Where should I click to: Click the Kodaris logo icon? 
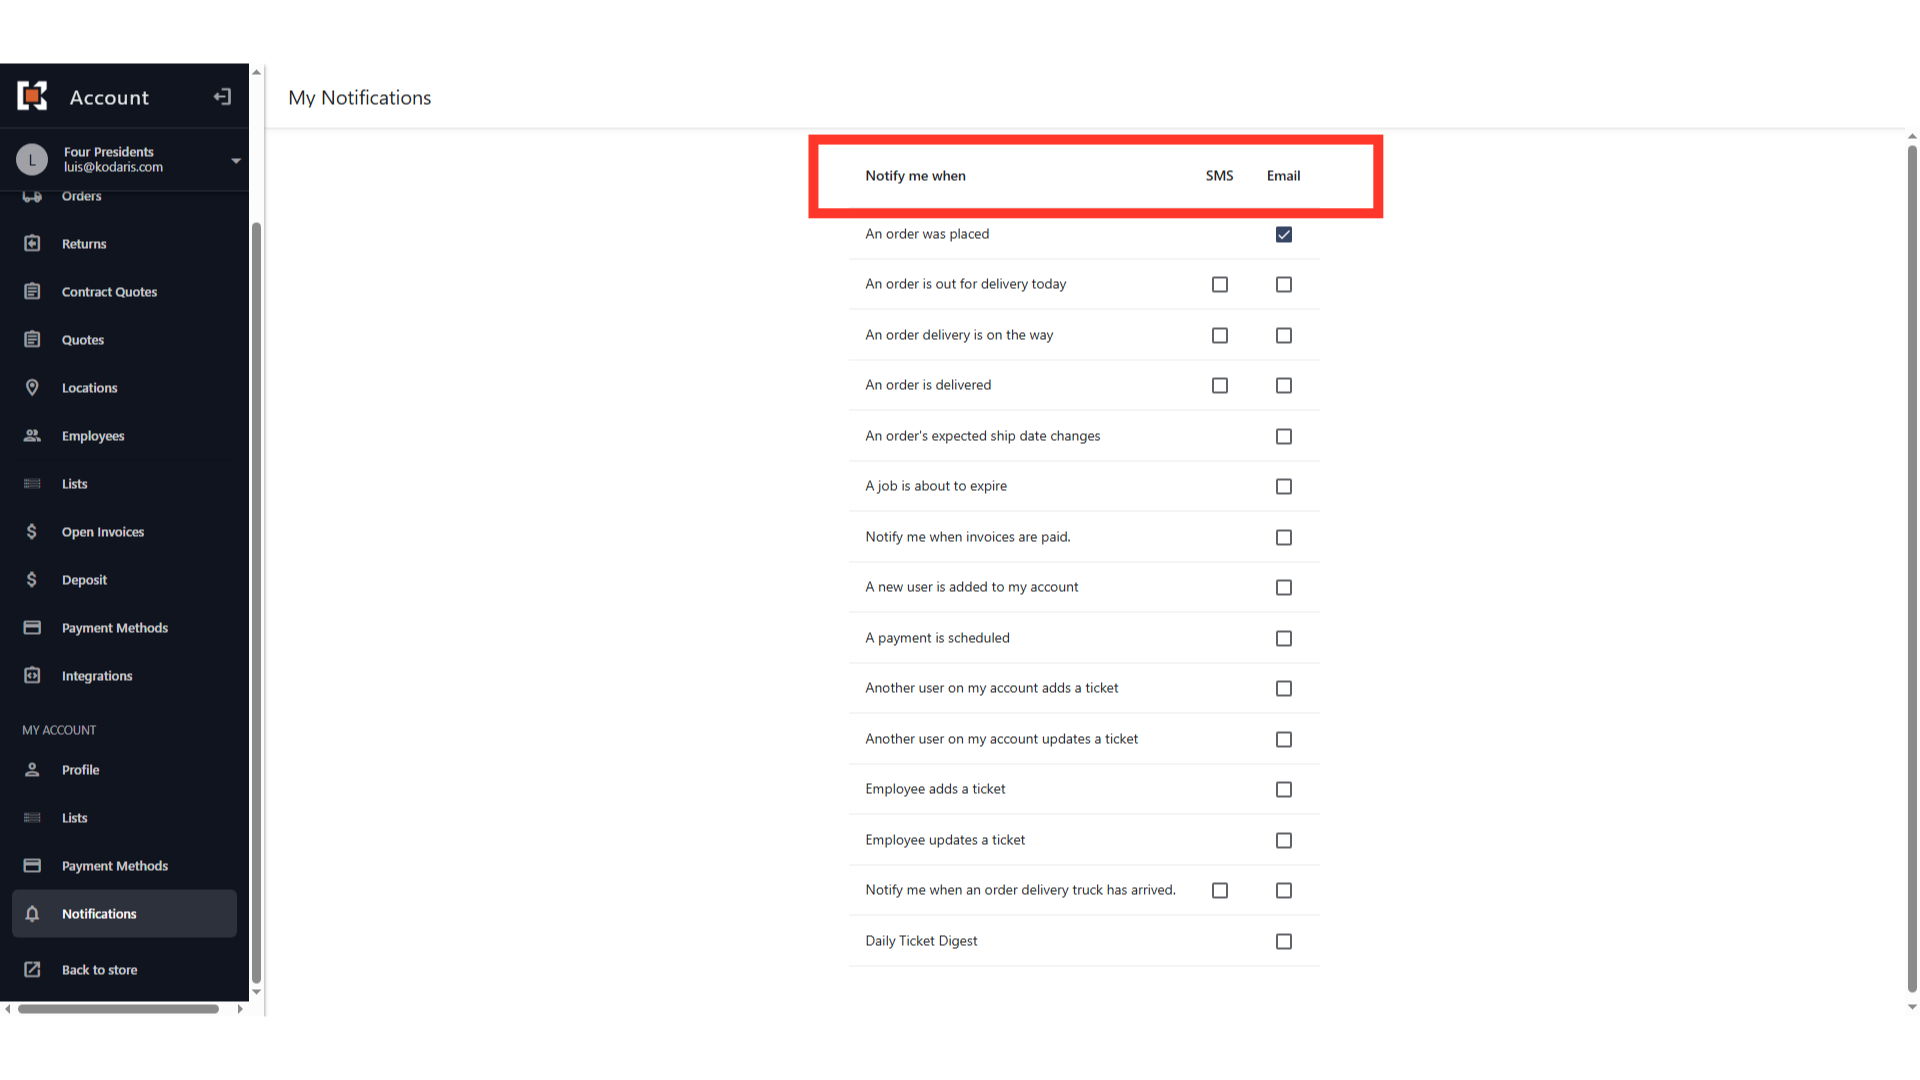(32, 96)
